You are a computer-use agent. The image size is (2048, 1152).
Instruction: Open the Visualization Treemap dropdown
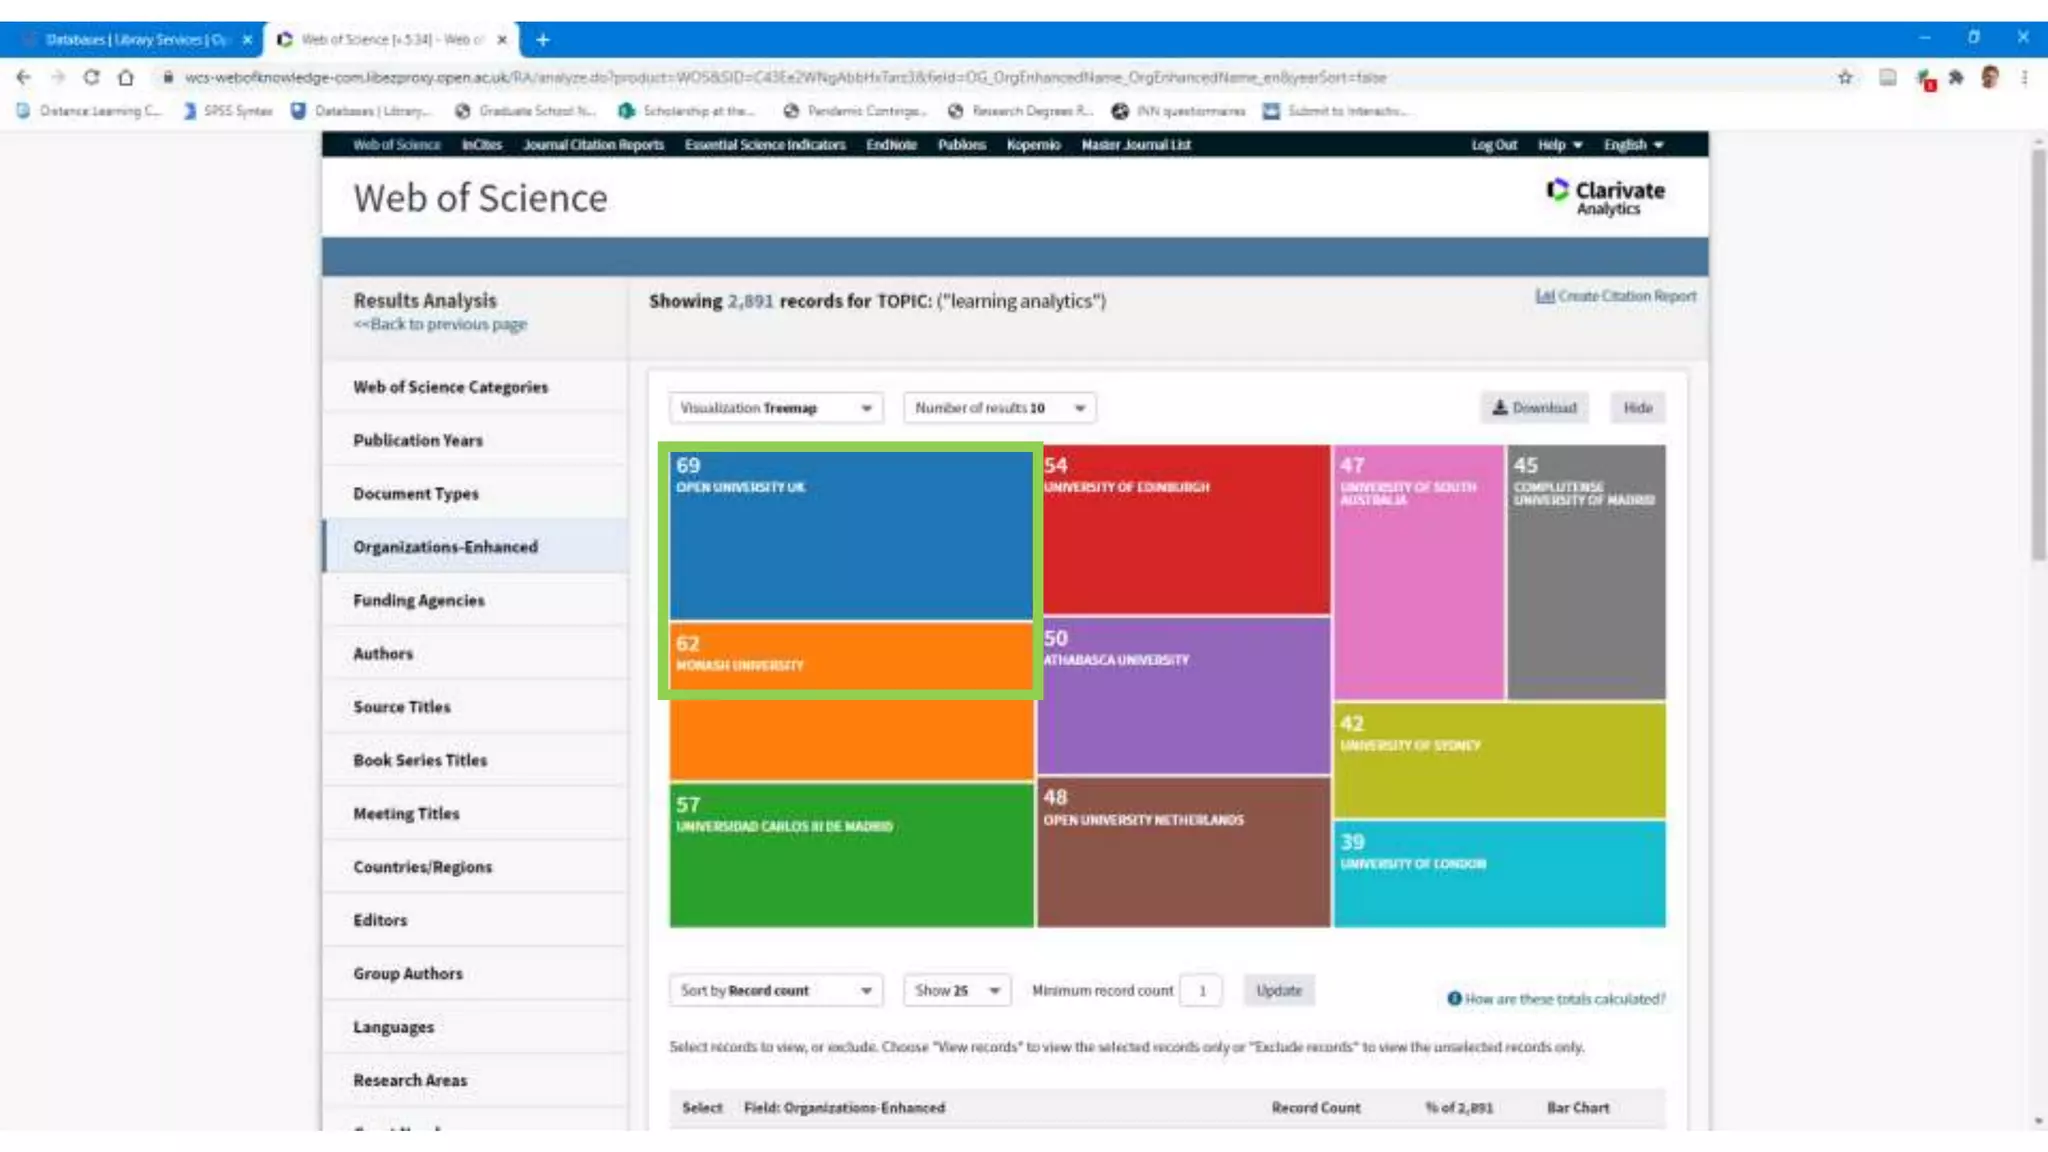[776, 408]
